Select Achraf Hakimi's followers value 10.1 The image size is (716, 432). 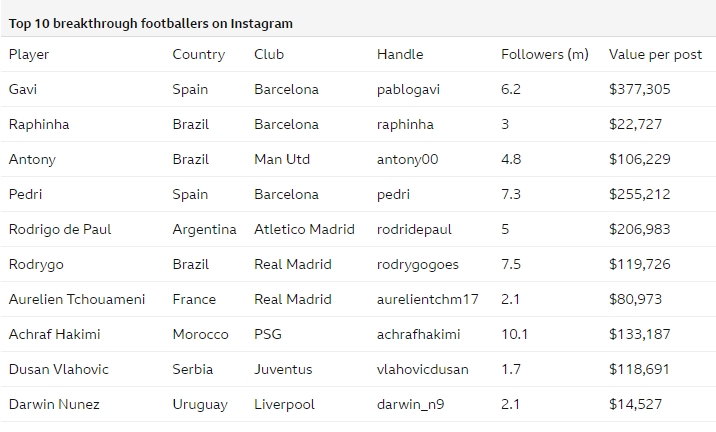point(514,334)
